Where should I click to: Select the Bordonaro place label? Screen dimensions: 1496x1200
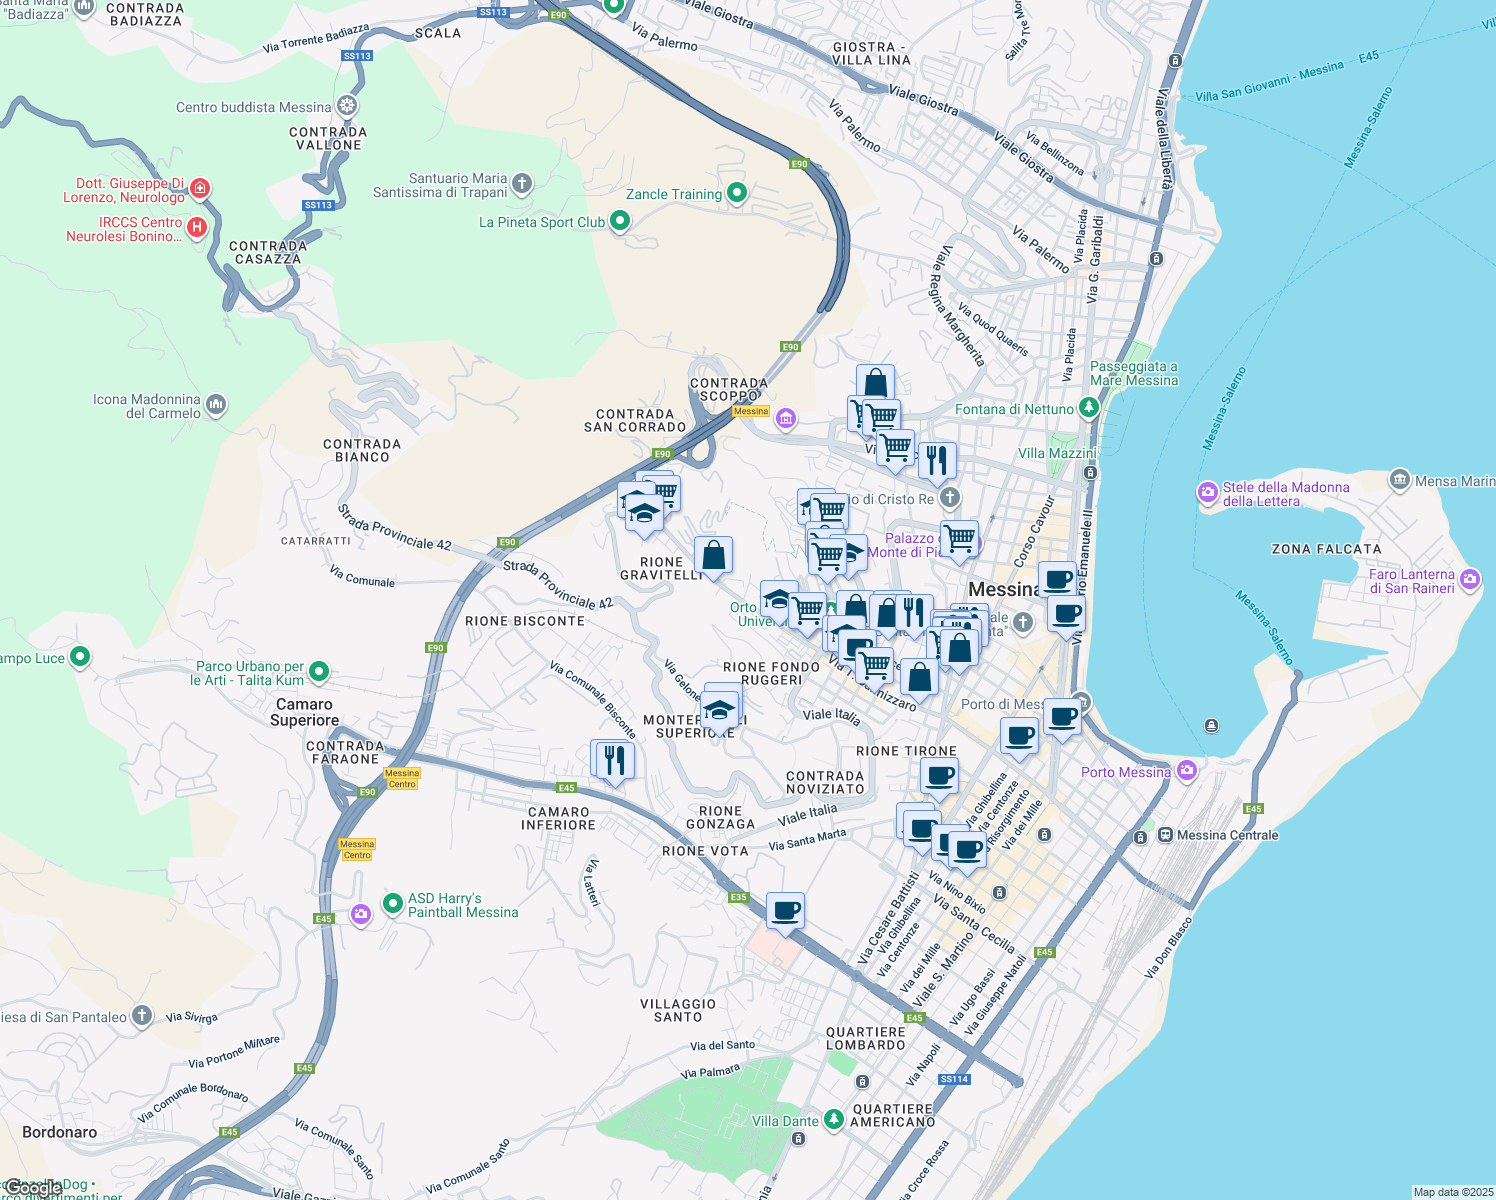[x=60, y=1132]
